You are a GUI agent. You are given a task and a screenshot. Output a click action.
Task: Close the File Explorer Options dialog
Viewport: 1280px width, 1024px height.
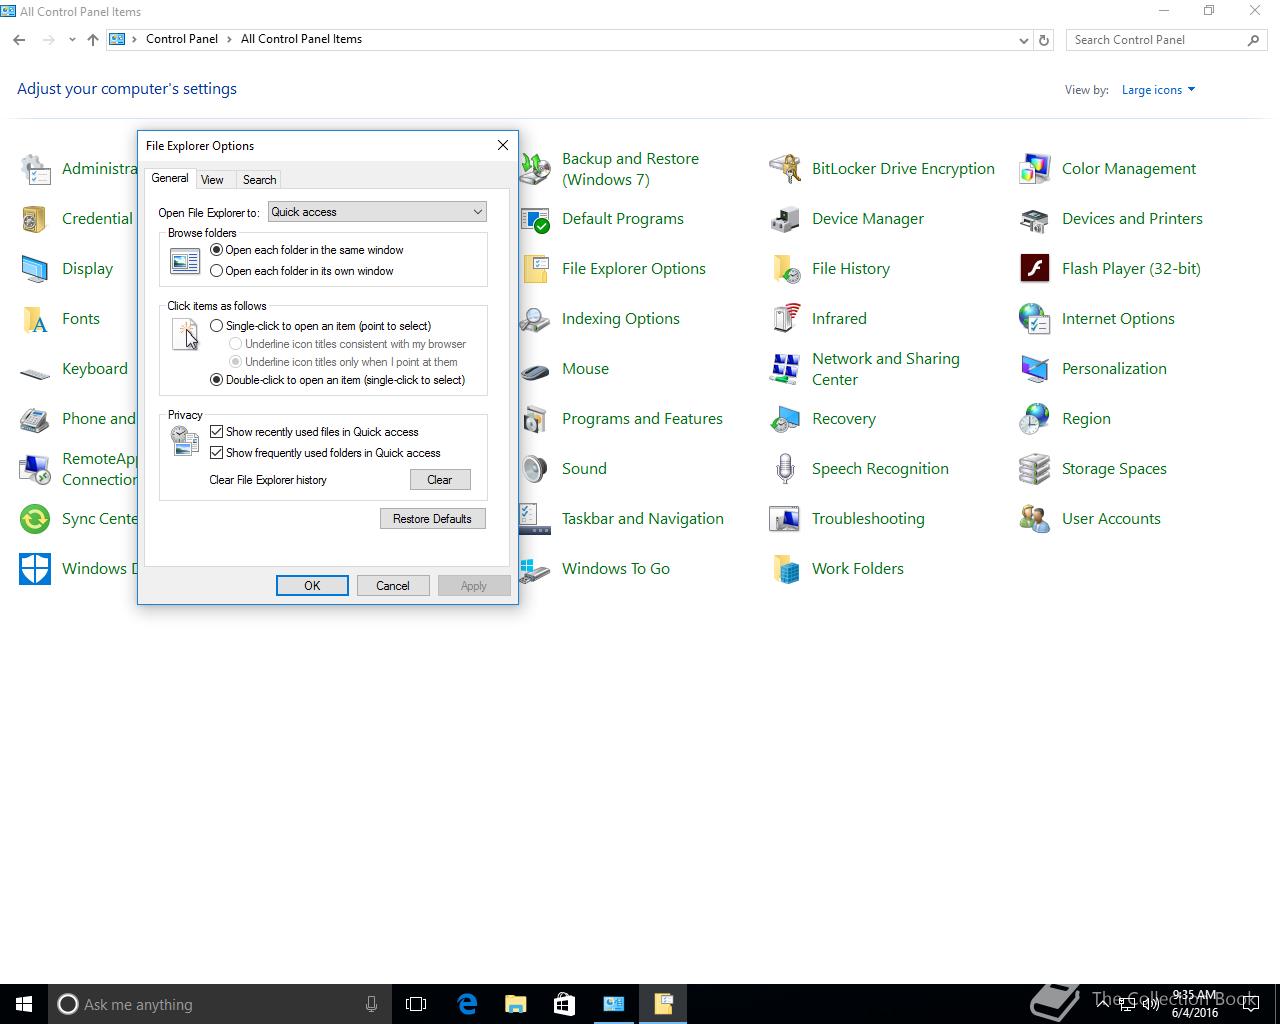tap(503, 145)
